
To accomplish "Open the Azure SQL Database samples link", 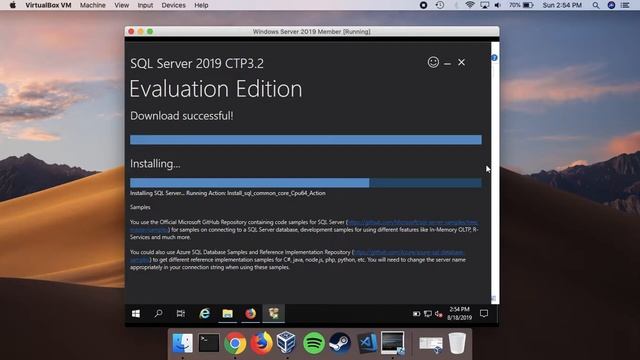I will click(x=409, y=253).
